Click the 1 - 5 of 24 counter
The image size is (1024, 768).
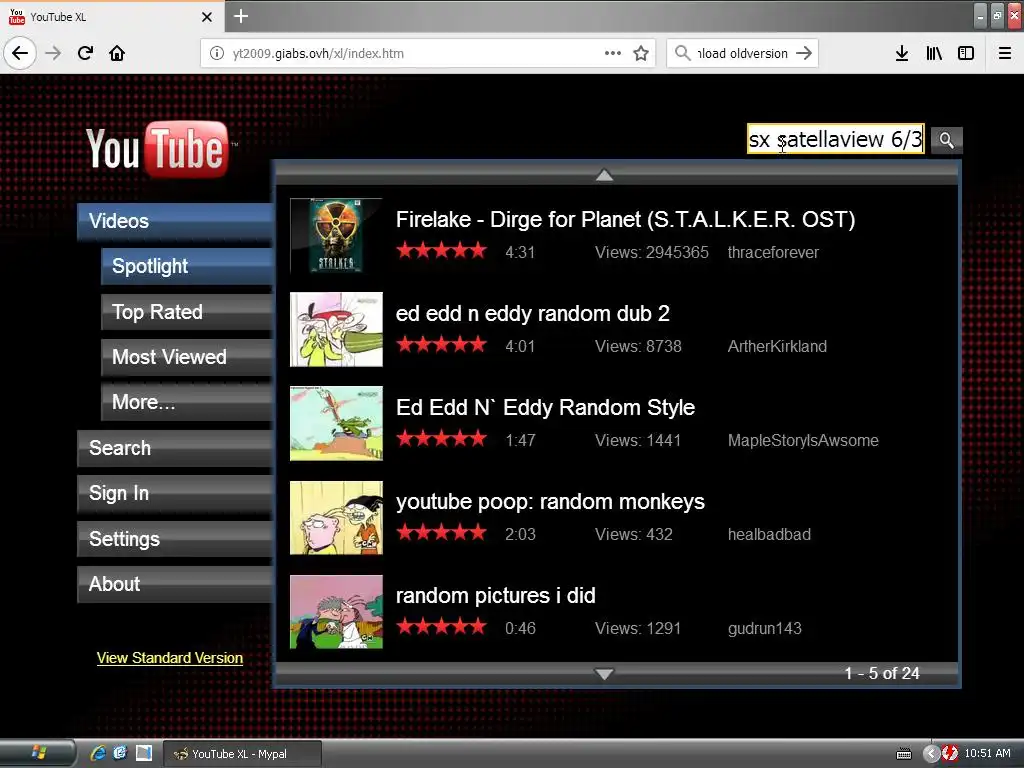tap(882, 673)
